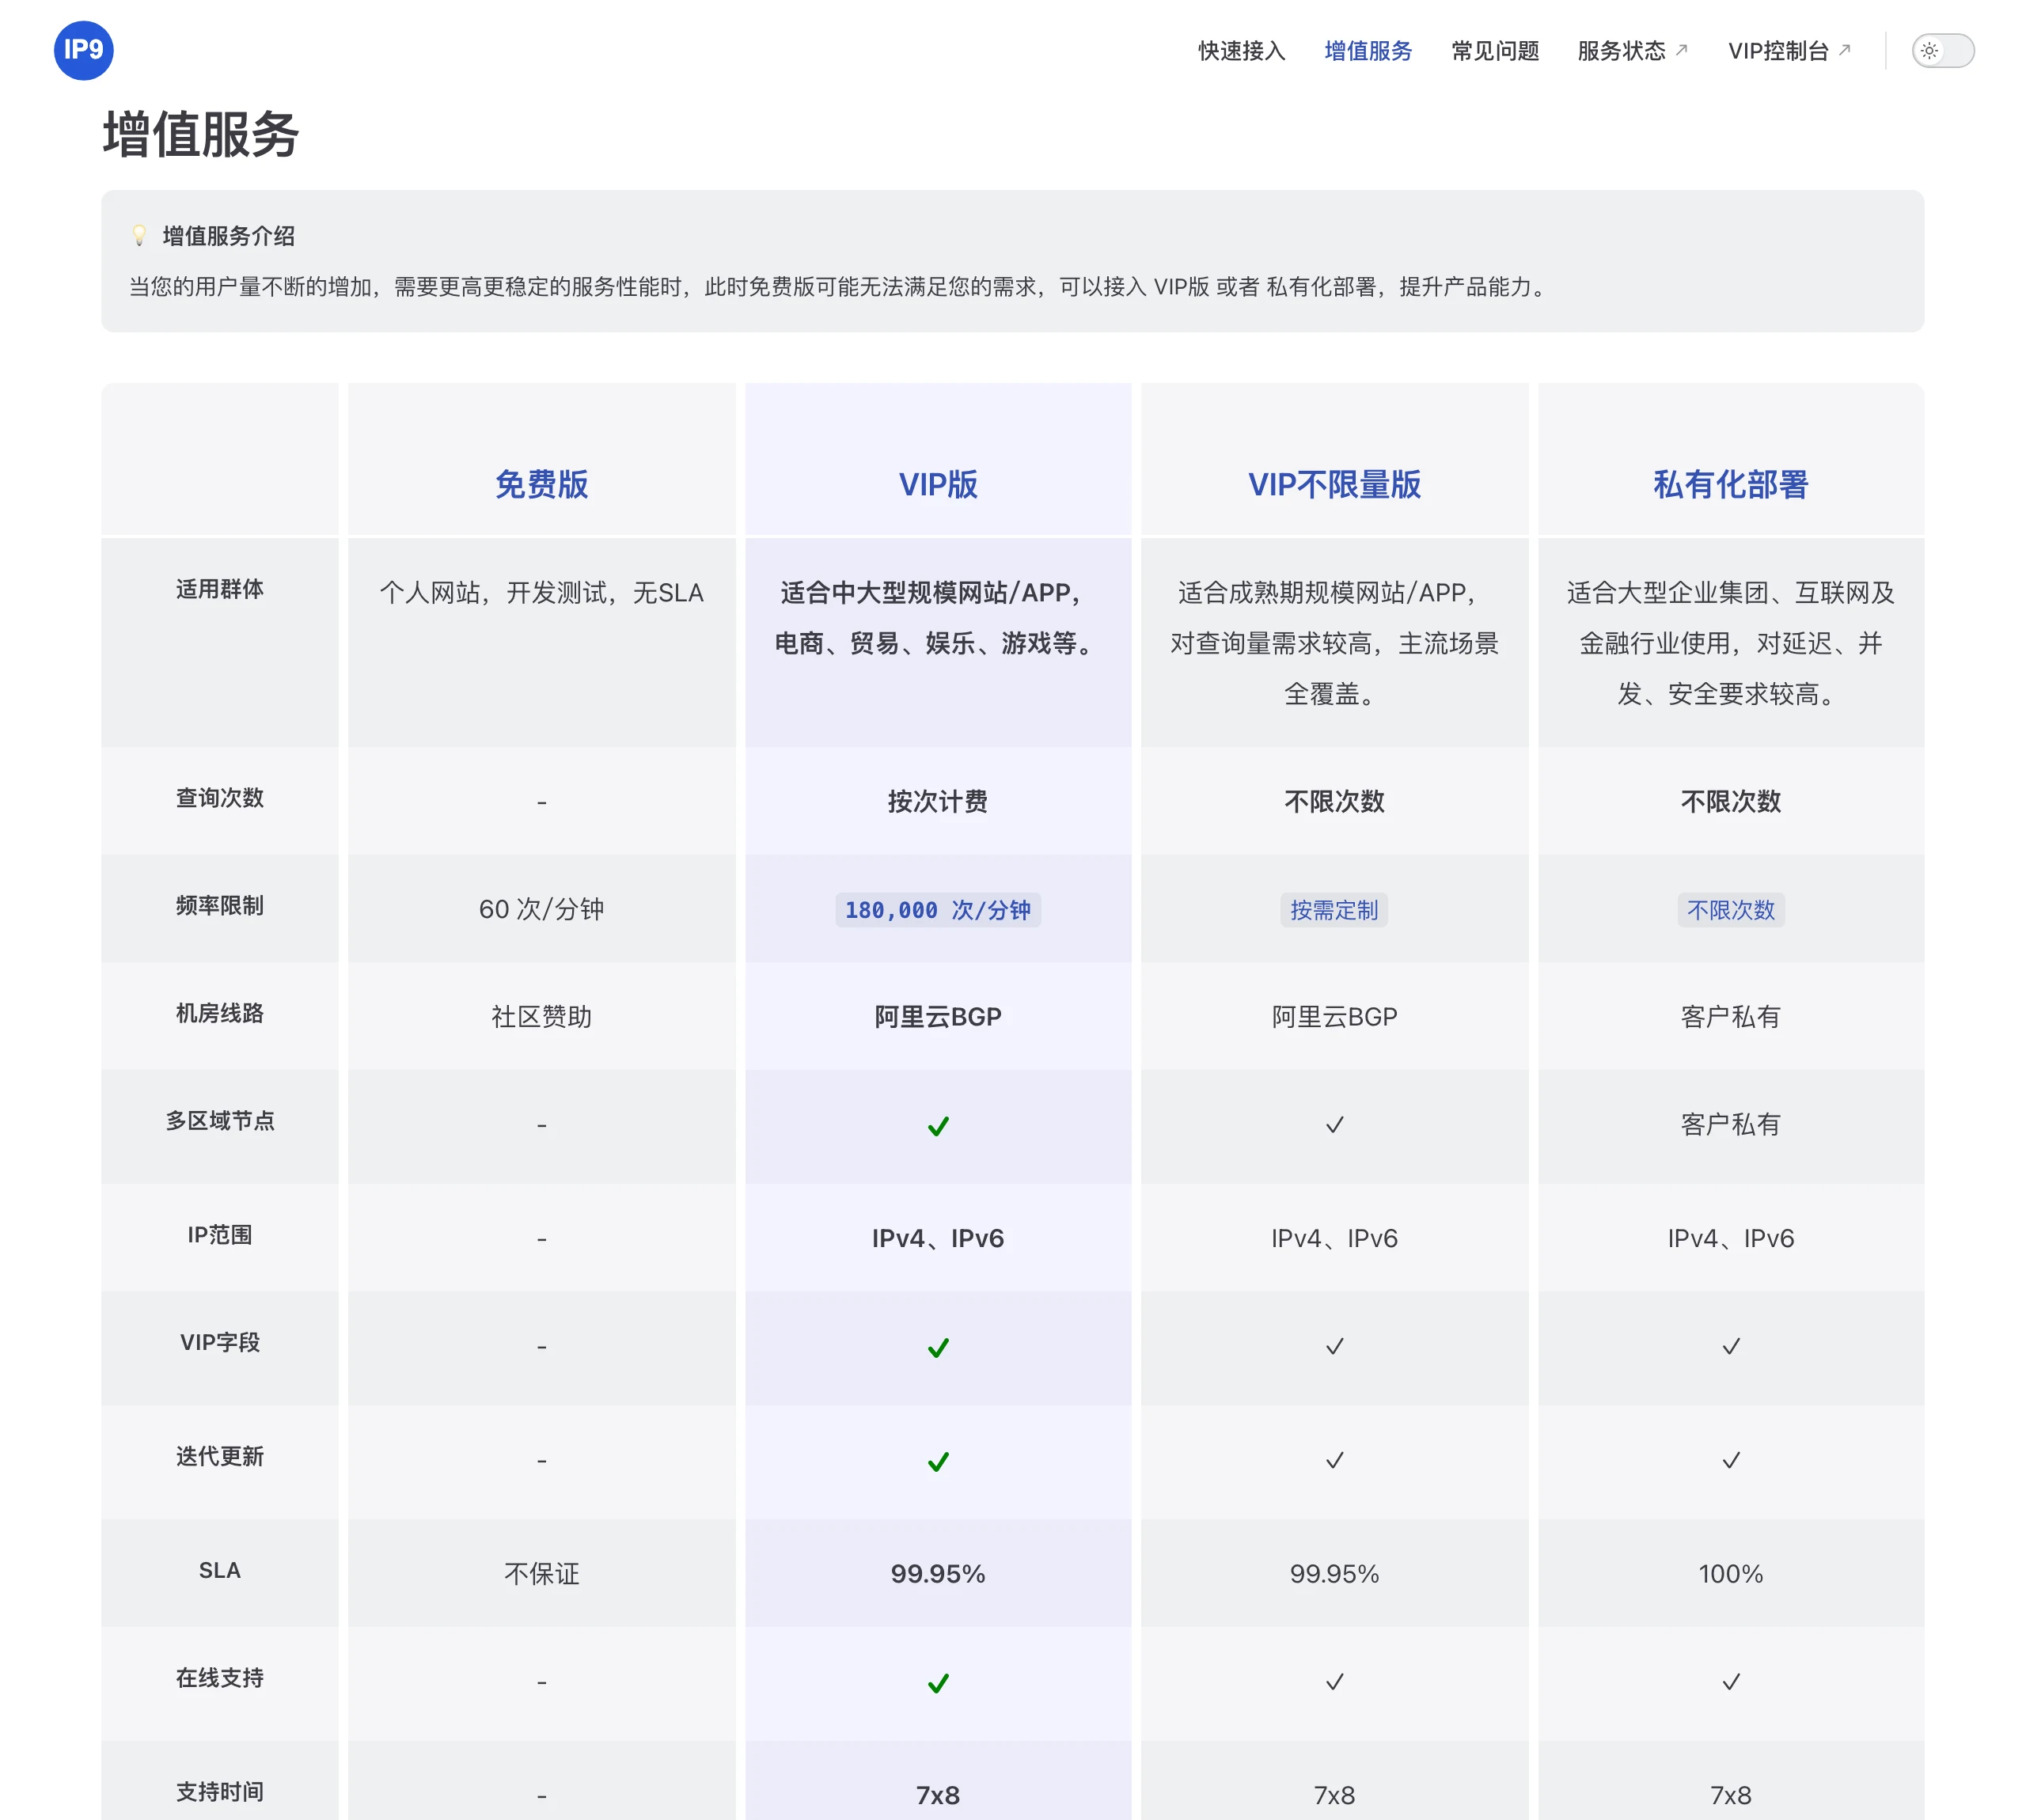2026x1820 pixels.
Task: Click the 社区赞助 cell
Action: [541, 1017]
